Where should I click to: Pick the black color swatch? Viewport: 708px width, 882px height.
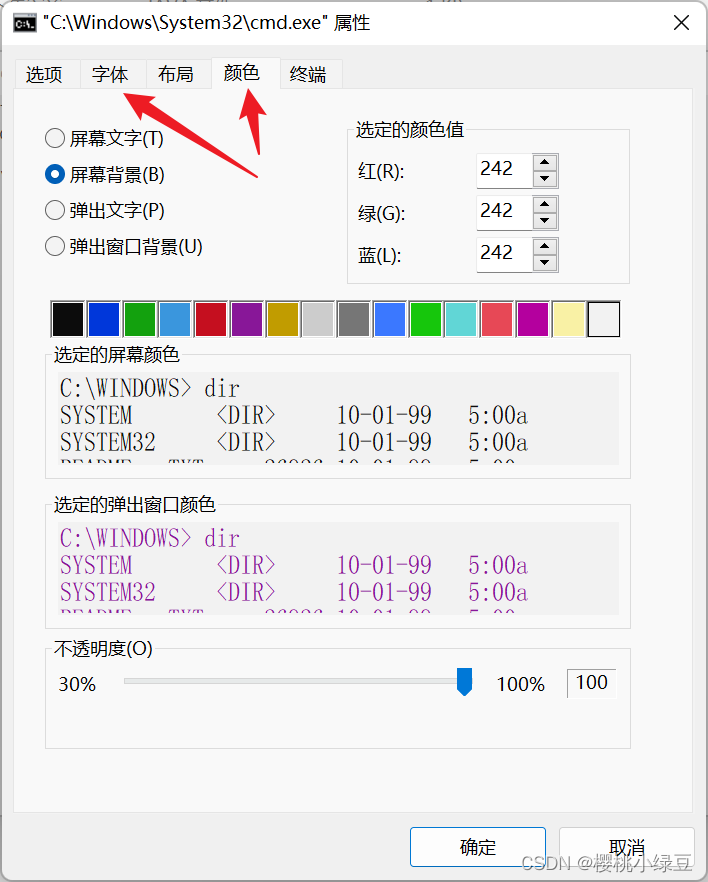(67, 319)
